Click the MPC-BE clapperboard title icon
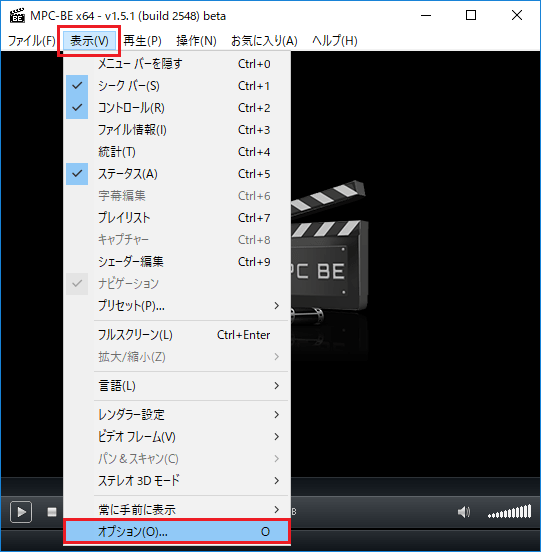 (17, 16)
